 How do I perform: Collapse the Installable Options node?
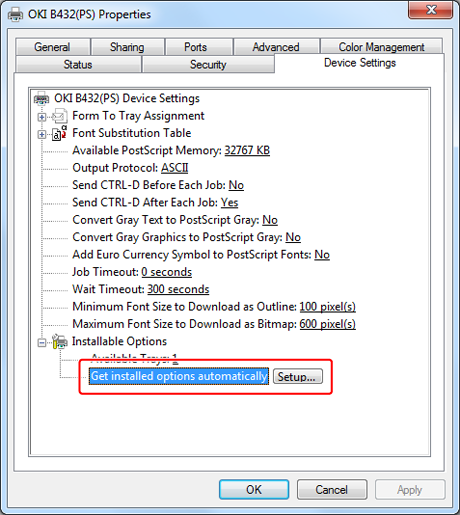(42, 342)
